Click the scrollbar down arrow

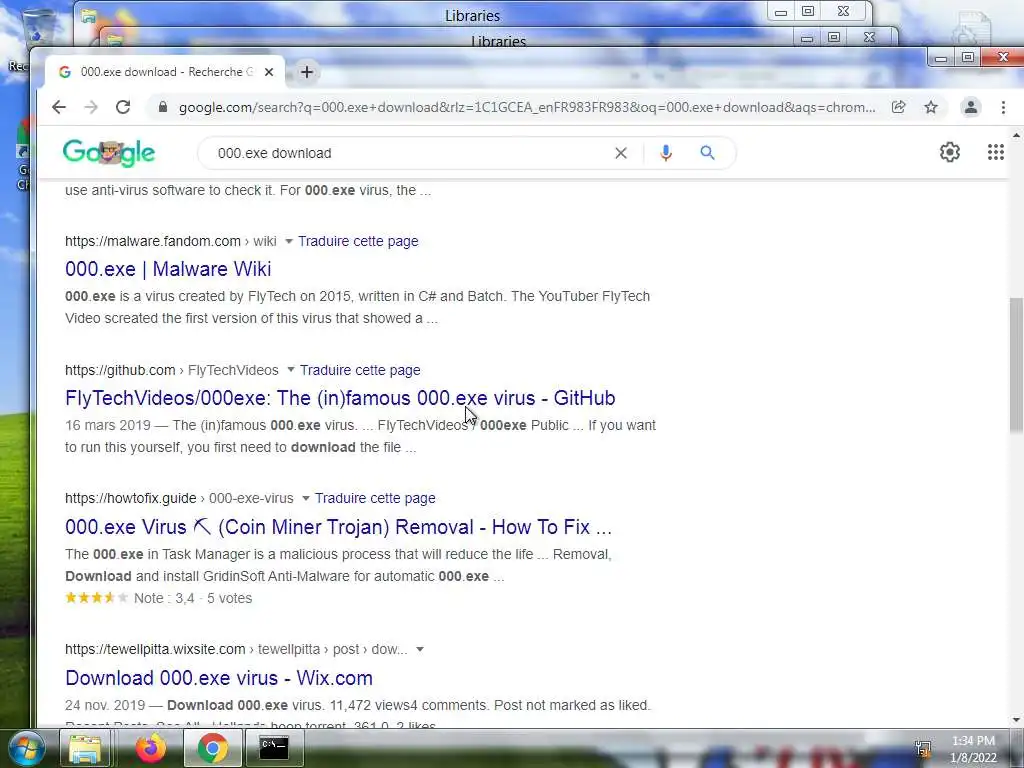(x=1016, y=720)
